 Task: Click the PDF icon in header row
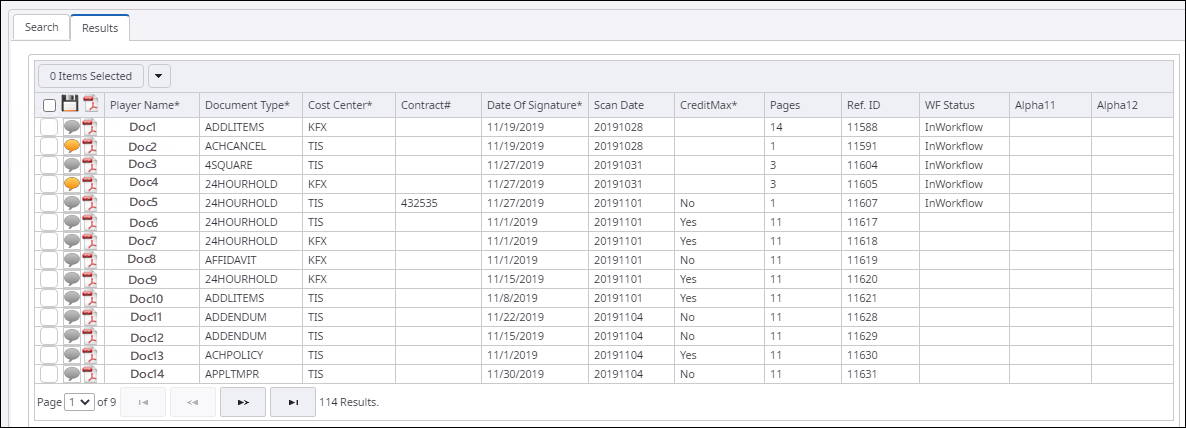(x=90, y=104)
